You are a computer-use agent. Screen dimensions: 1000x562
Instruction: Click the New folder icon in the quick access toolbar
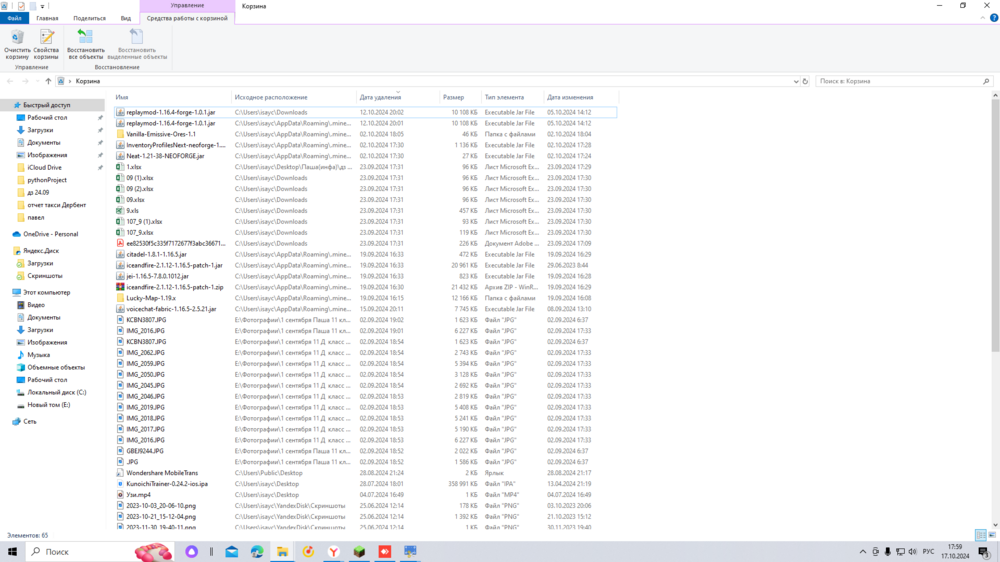[x=33, y=6]
